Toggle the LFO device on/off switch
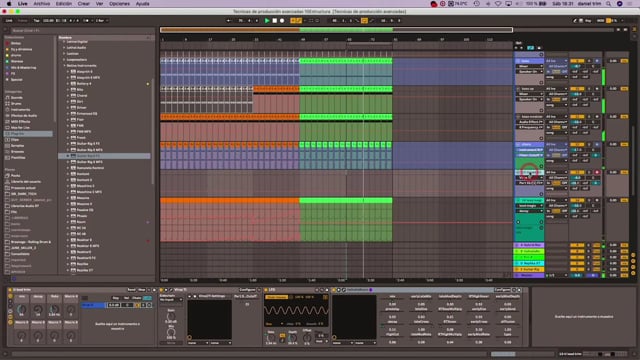The image size is (640, 360). [x=266, y=290]
